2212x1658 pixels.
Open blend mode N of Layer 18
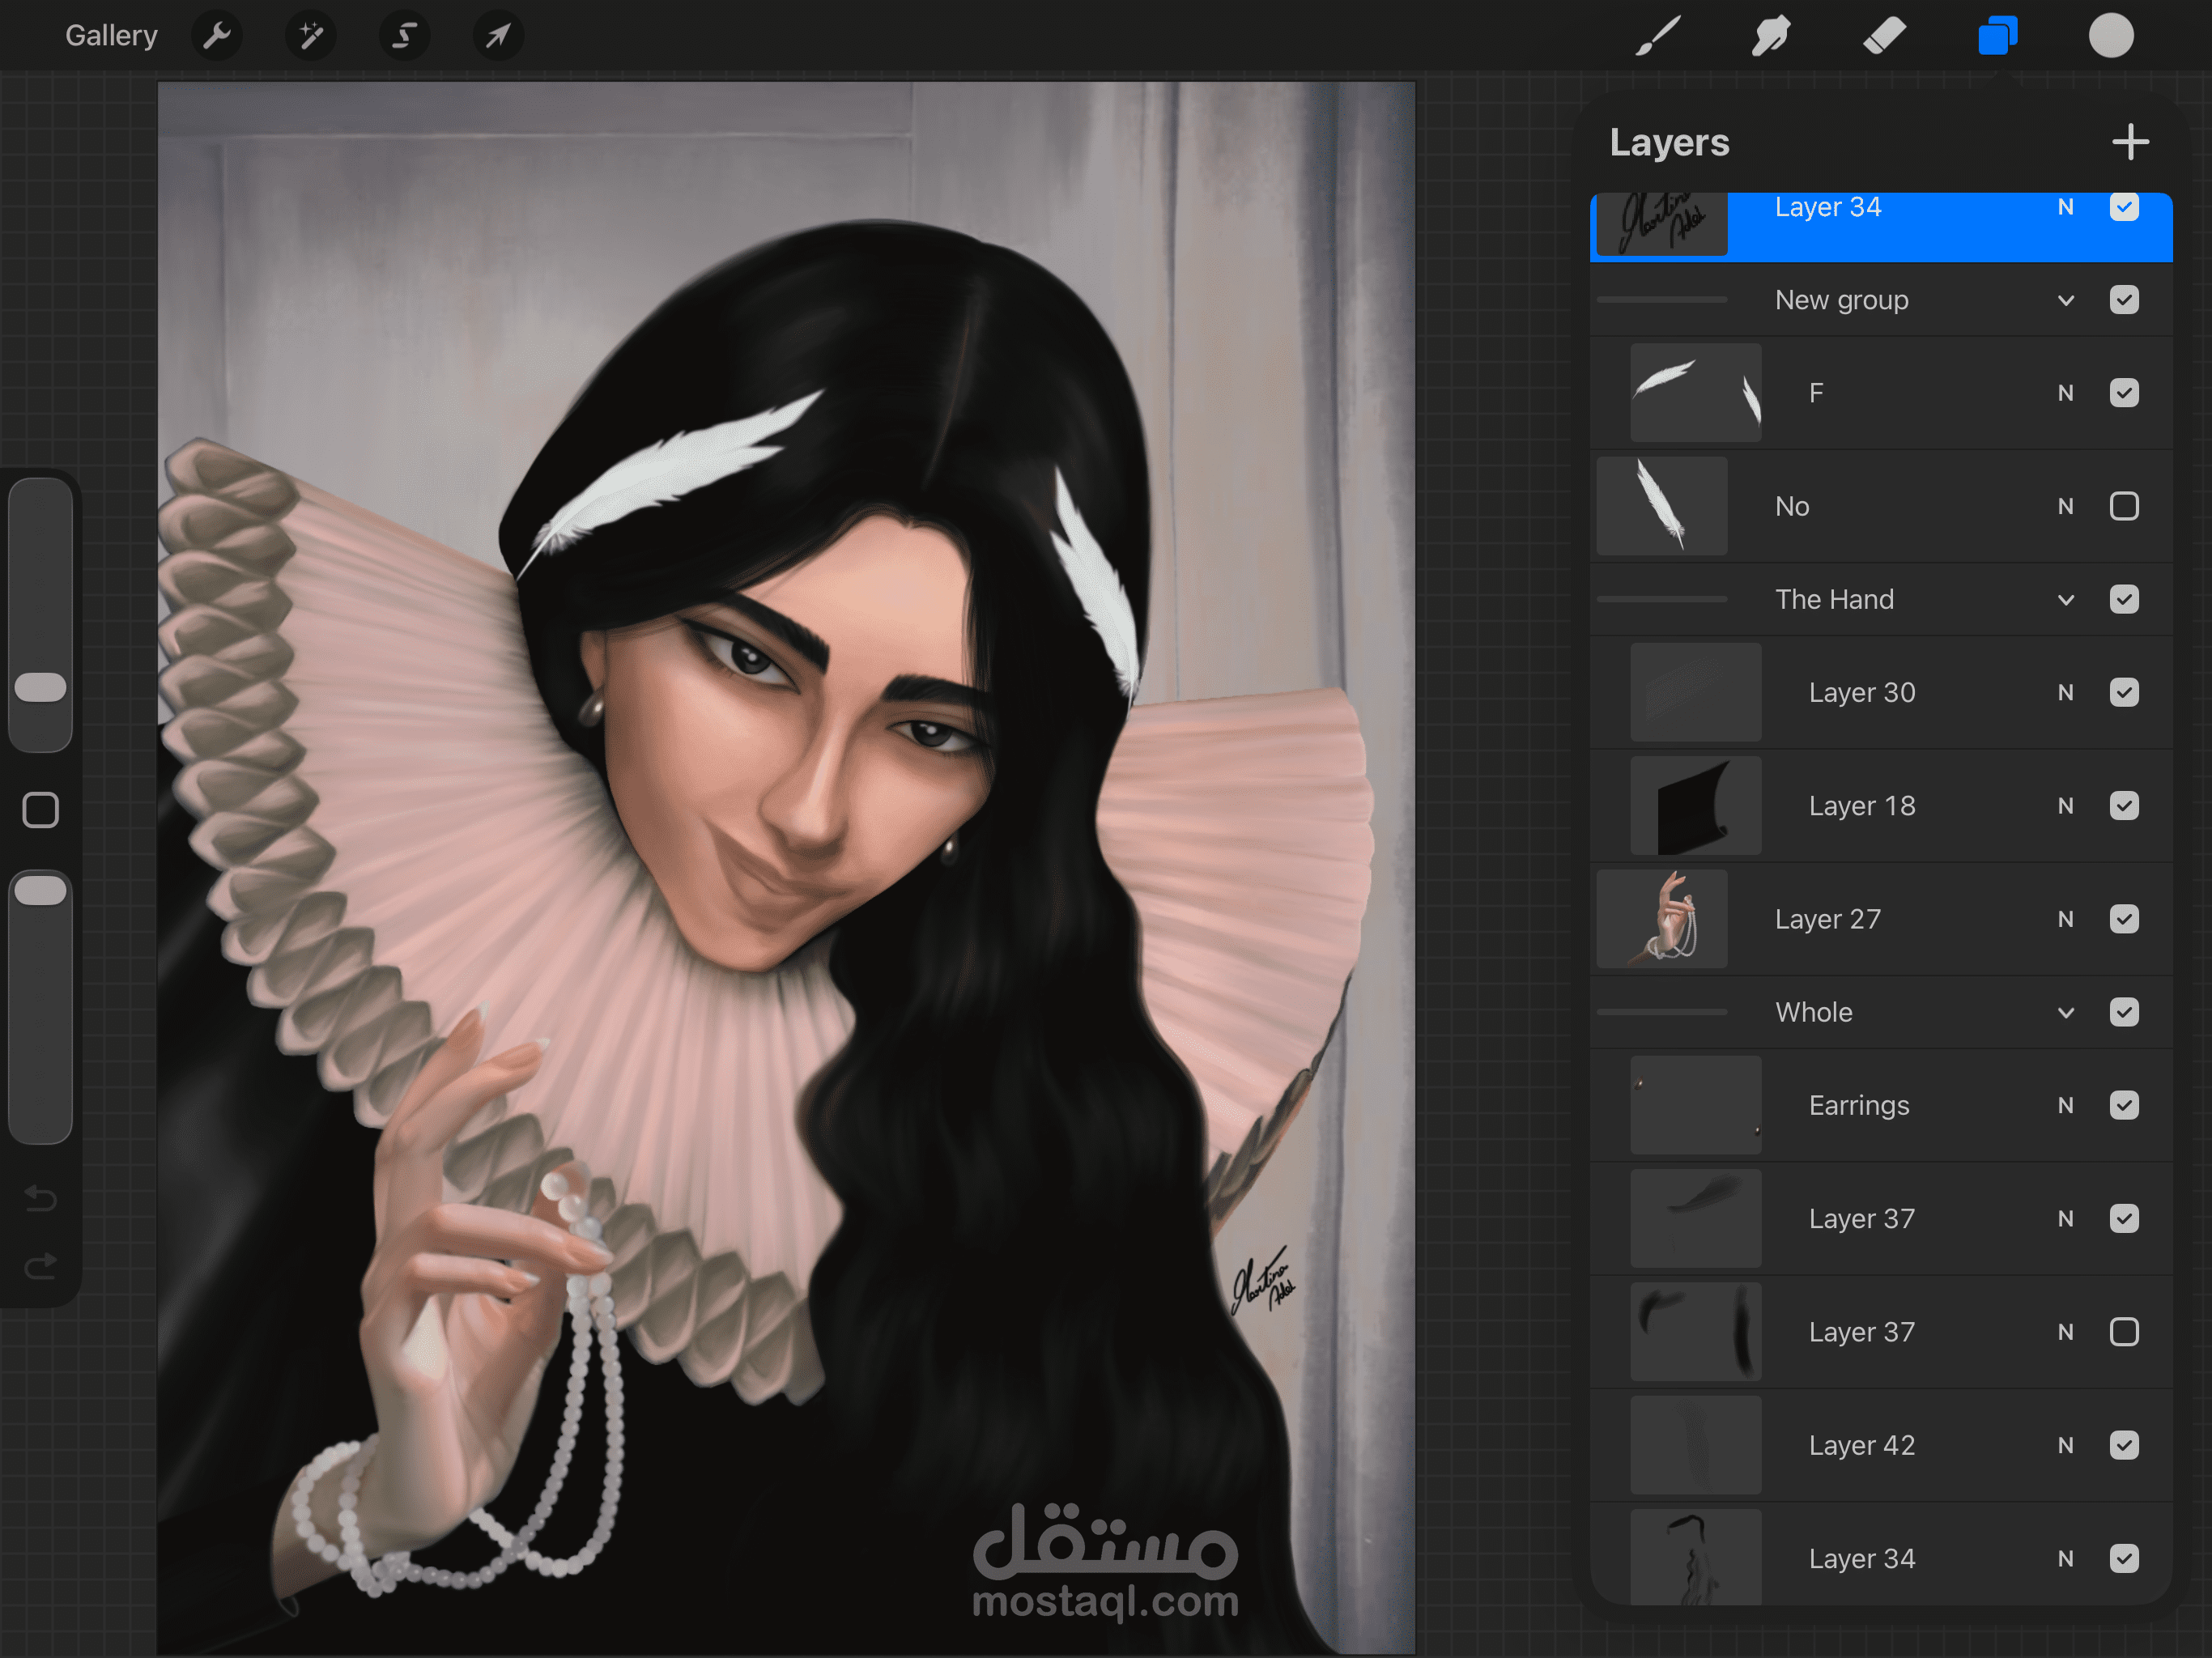tap(2065, 806)
